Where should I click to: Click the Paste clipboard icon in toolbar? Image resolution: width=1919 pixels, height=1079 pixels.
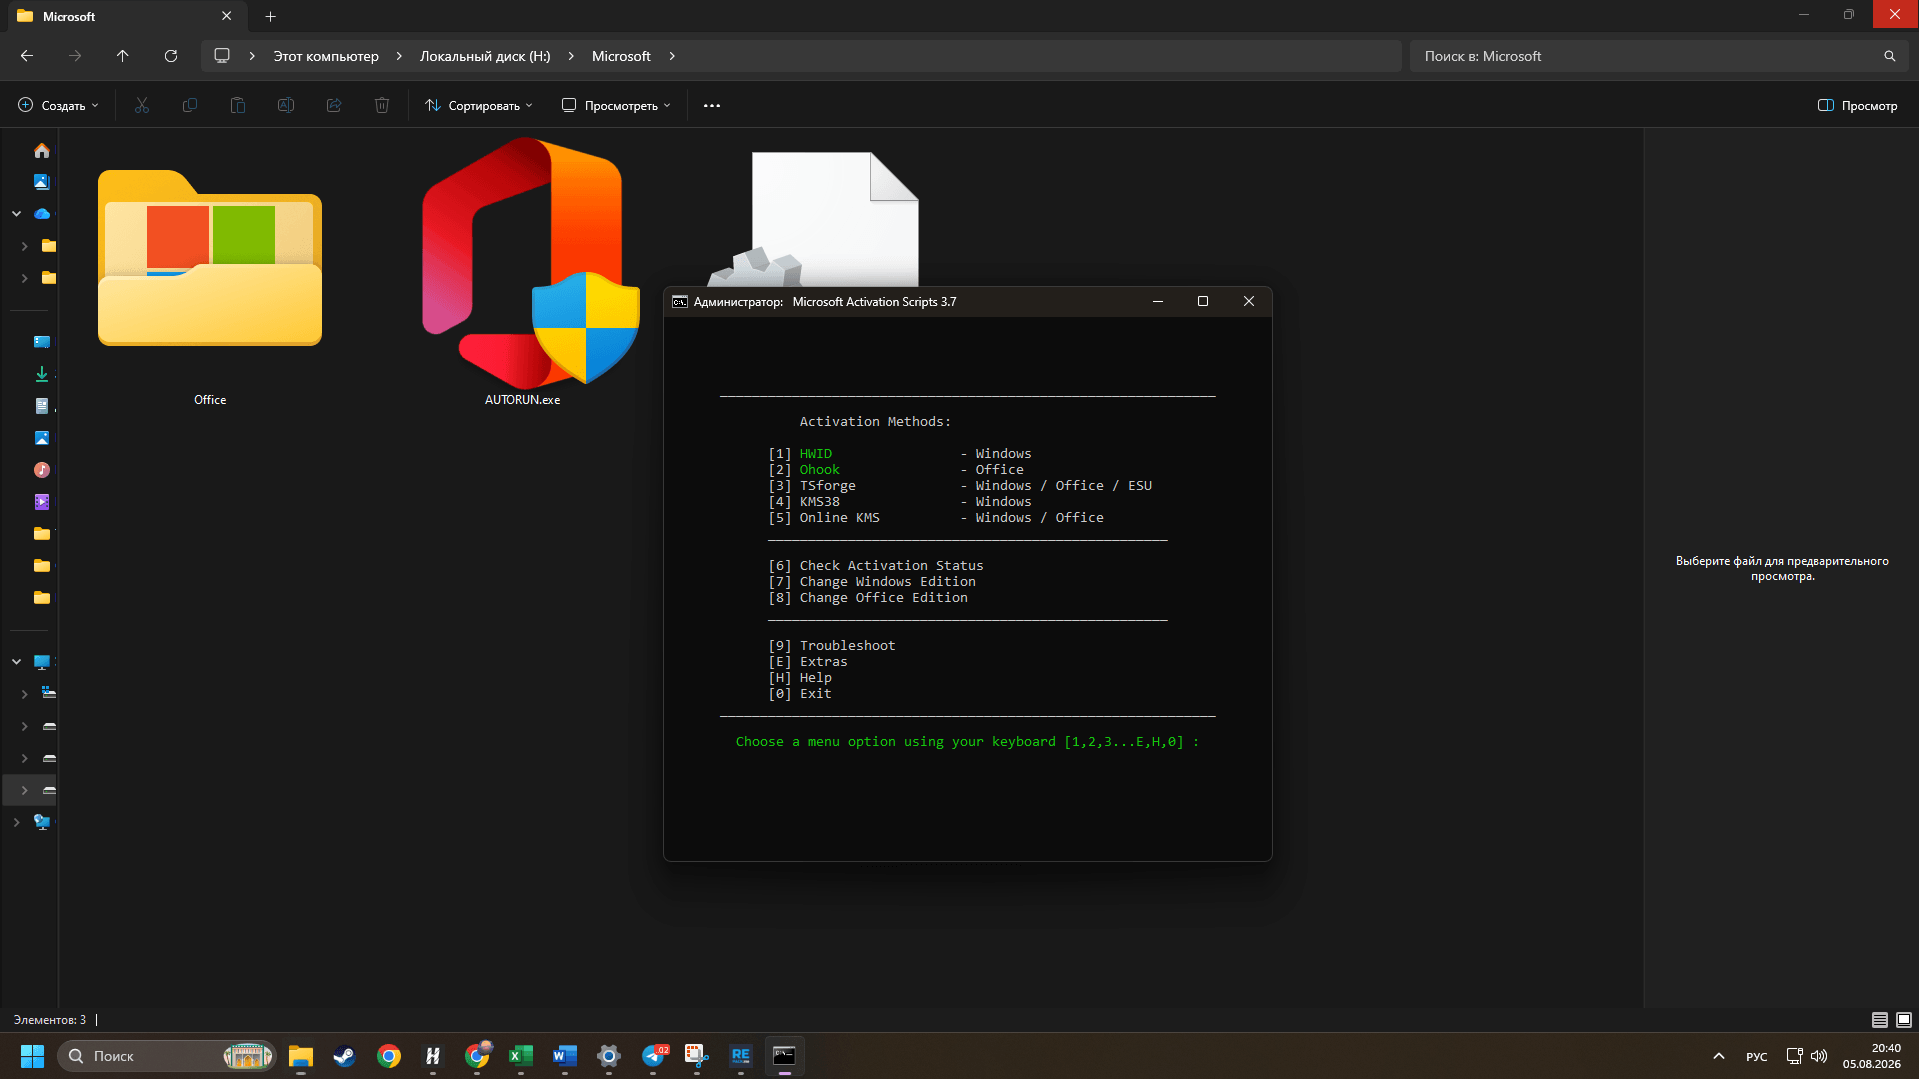pos(238,105)
